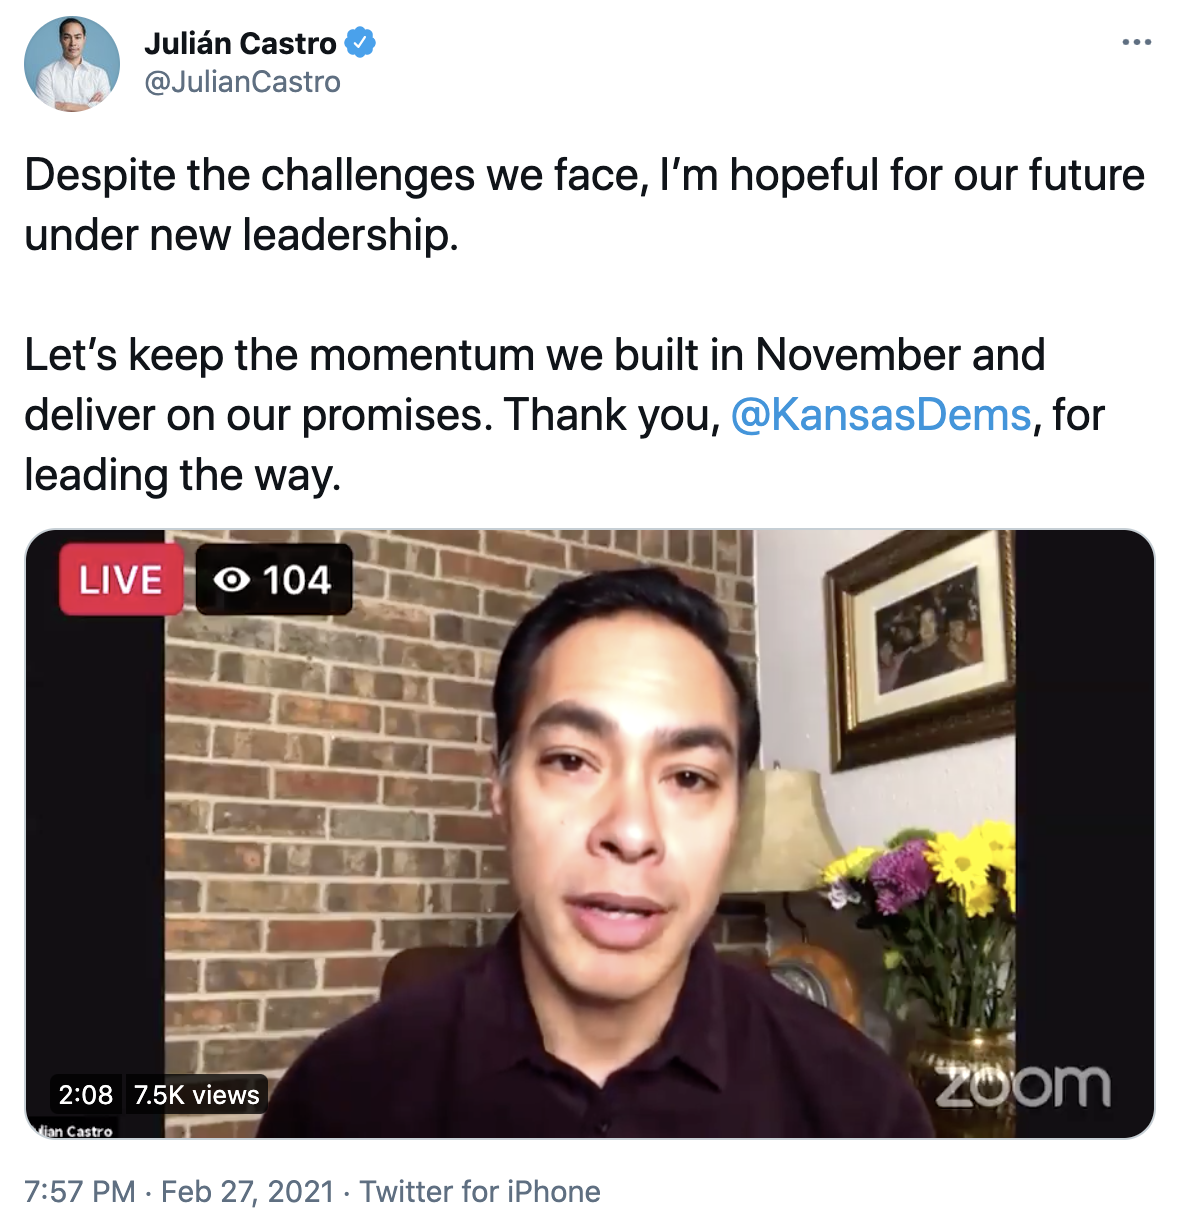Click the Castro name tag in the video corner

74,1131
